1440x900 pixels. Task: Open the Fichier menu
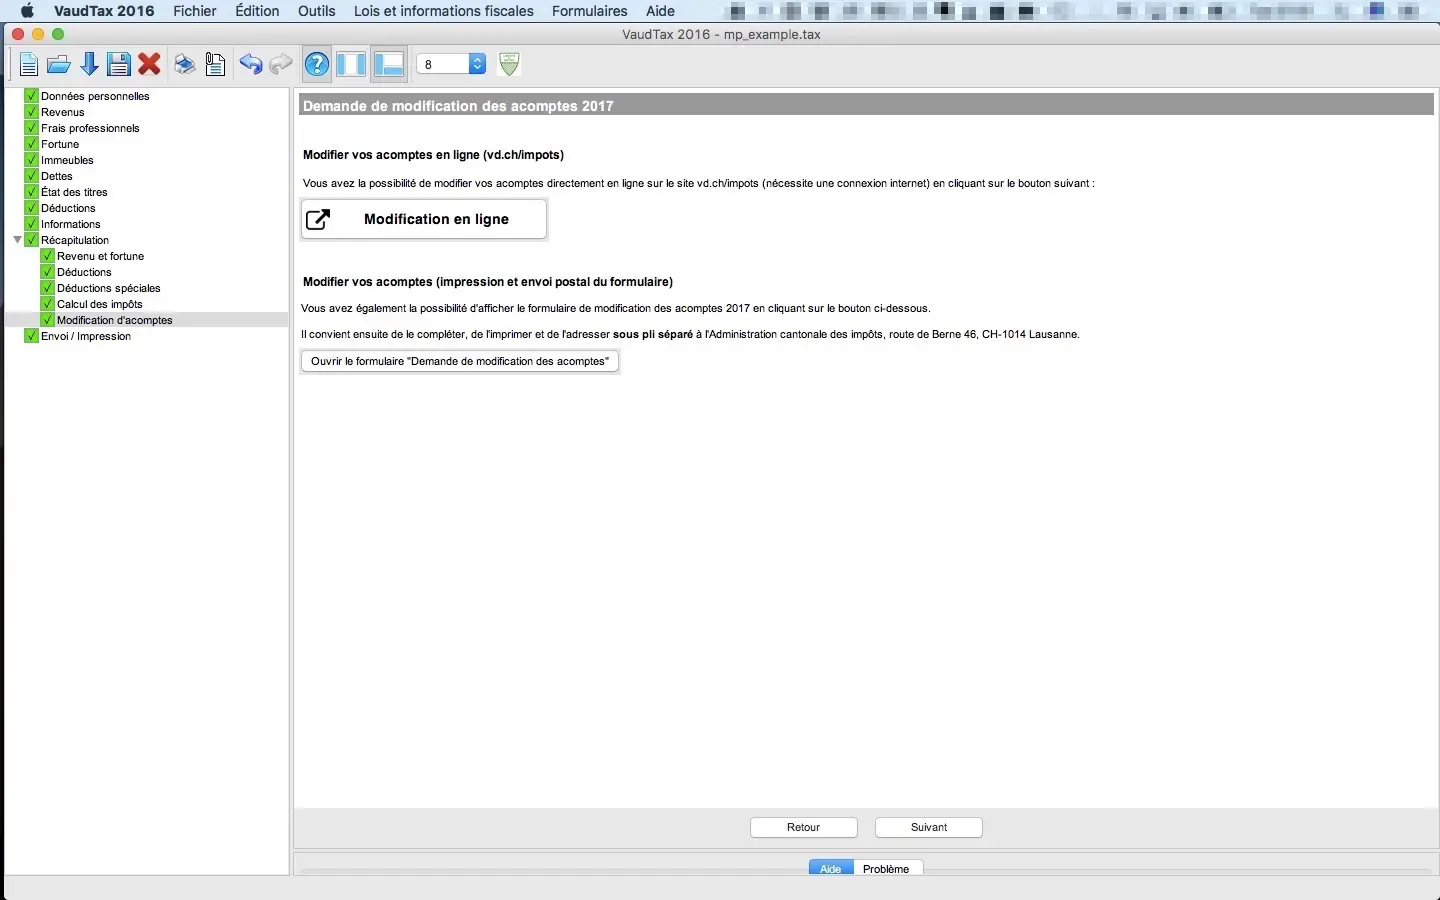click(195, 11)
